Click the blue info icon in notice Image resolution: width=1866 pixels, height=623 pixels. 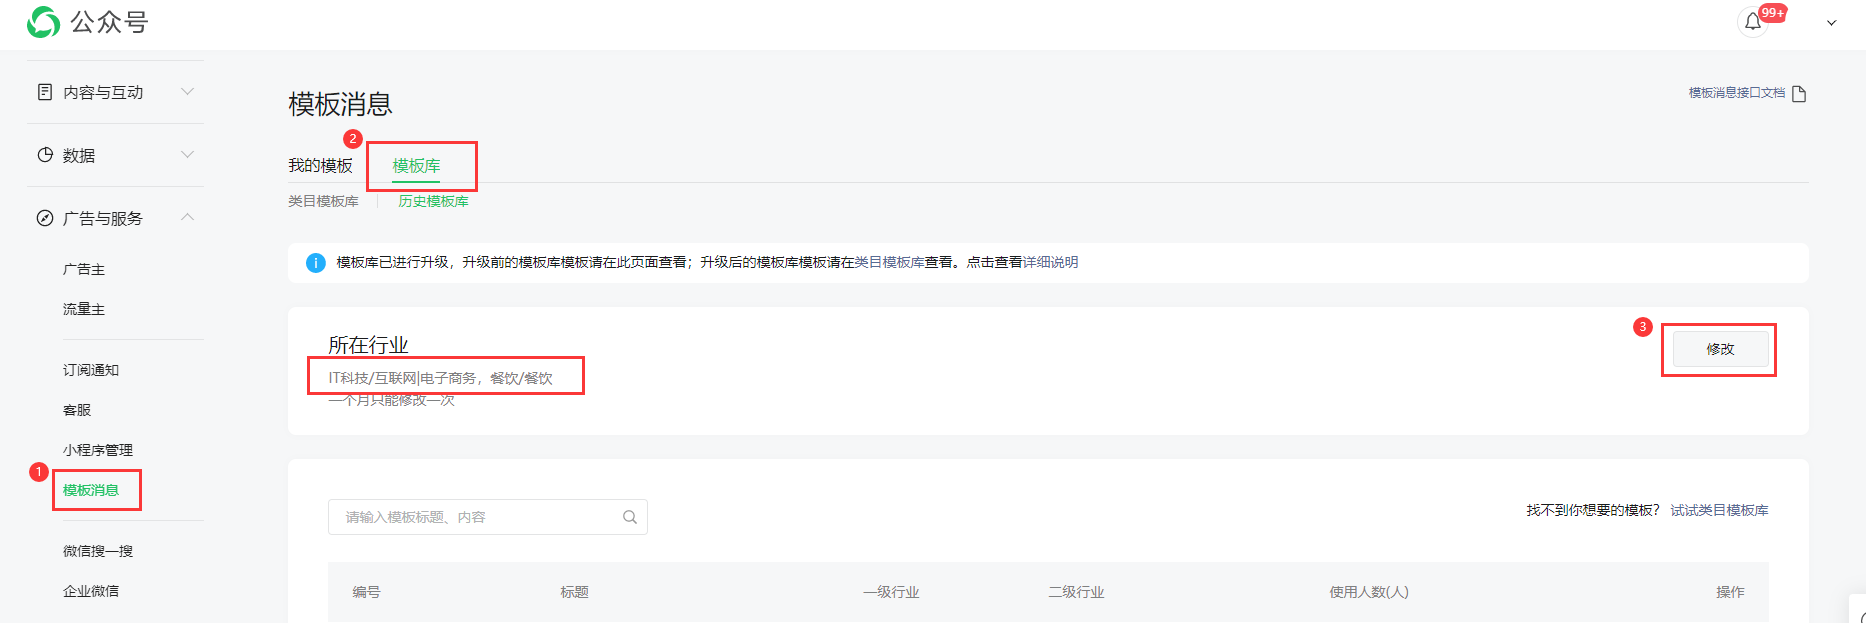315,263
